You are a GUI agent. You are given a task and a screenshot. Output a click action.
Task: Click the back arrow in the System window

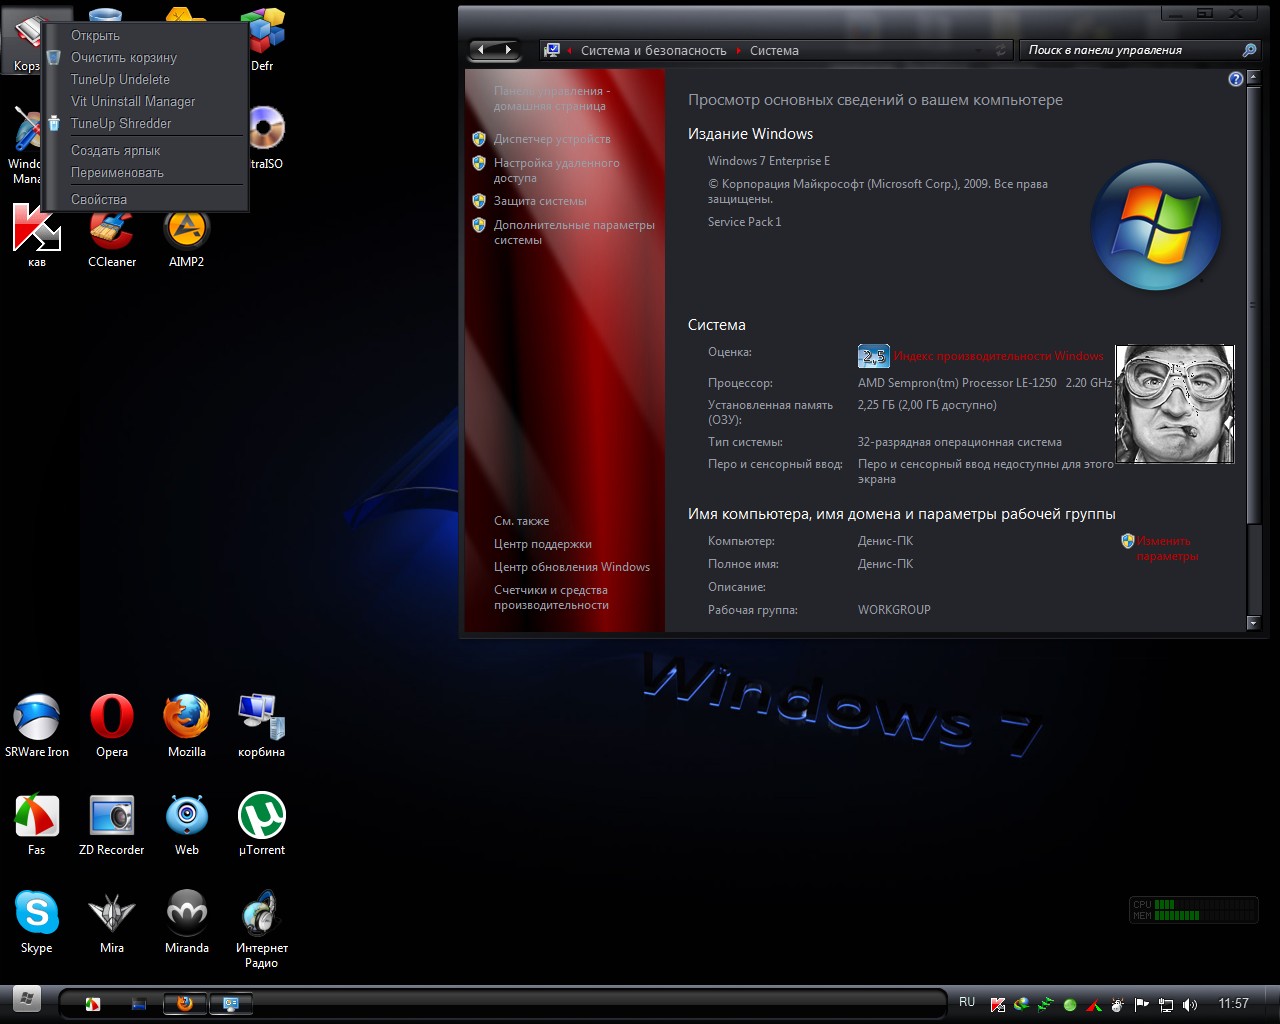(x=482, y=49)
